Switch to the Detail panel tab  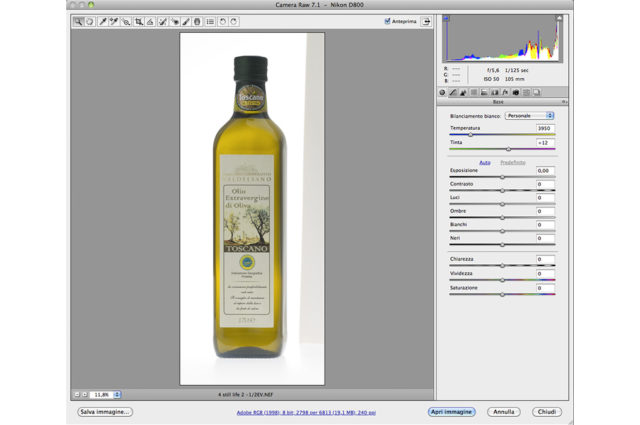(463, 93)
